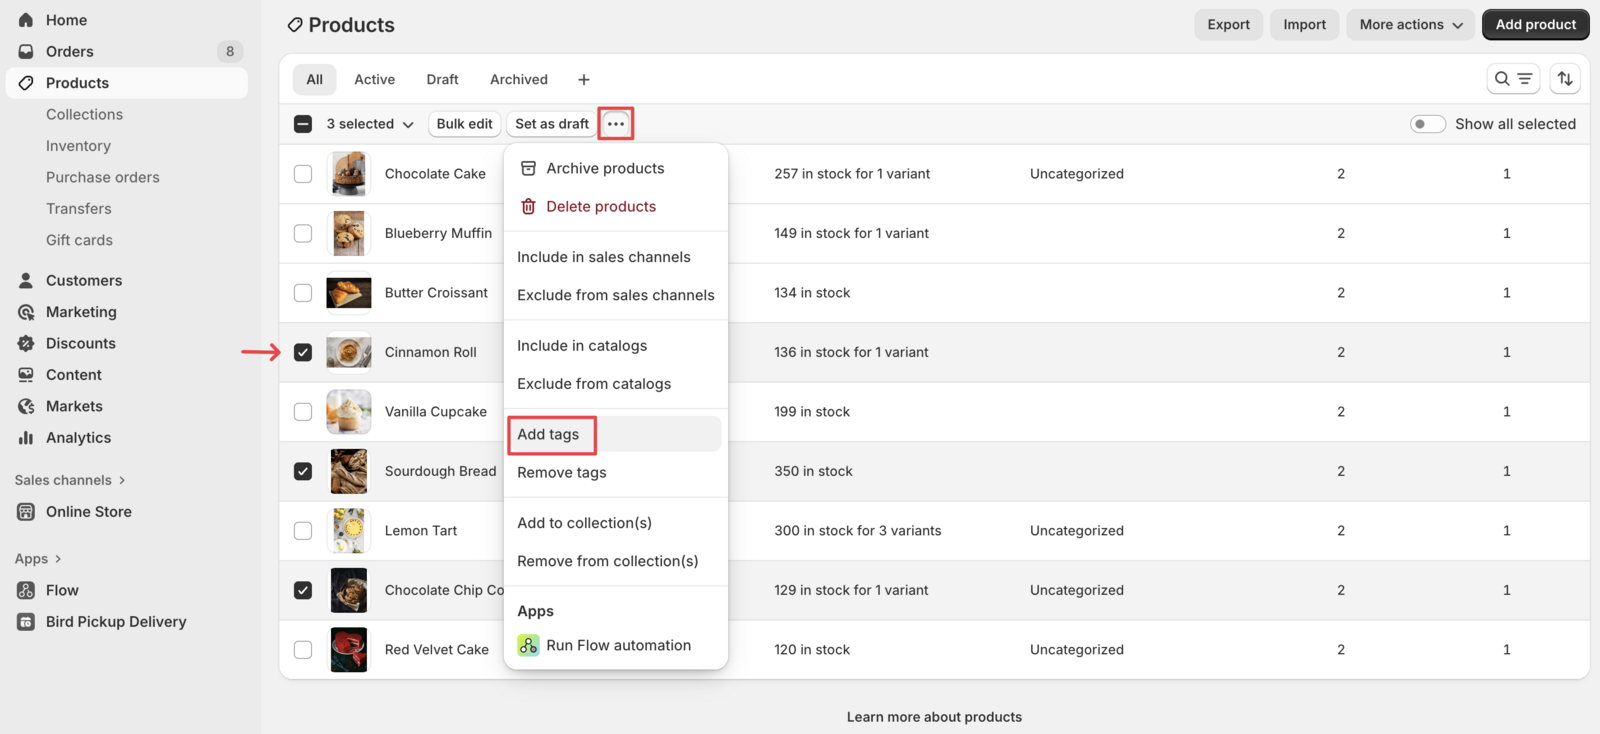Open search and filter products
This screenshot has width=1600, height=734.
tap(1513, 79)
